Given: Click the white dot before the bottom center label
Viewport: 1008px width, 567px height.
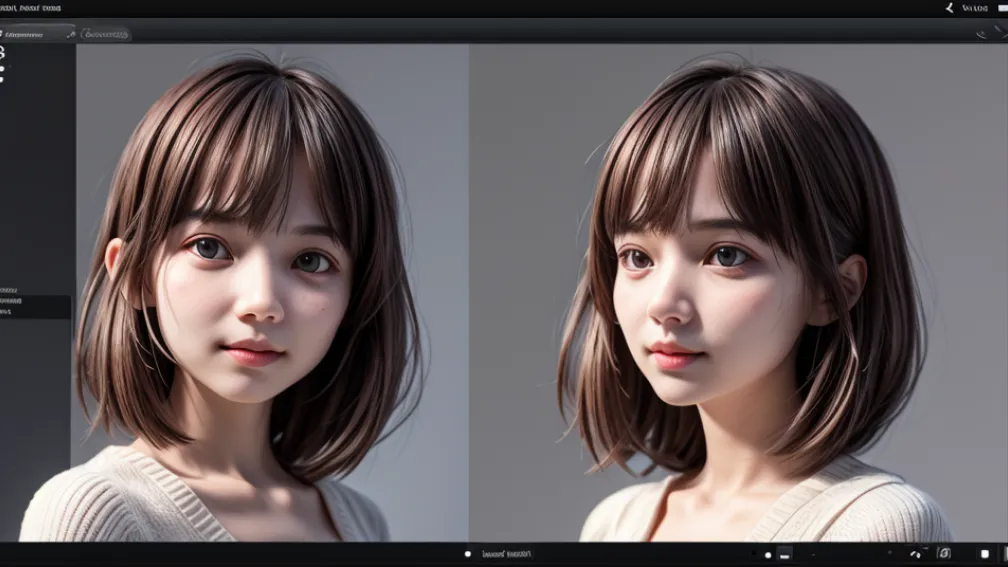Looking at the screenshot, I should pyautogui.click(x=467, y=554).
